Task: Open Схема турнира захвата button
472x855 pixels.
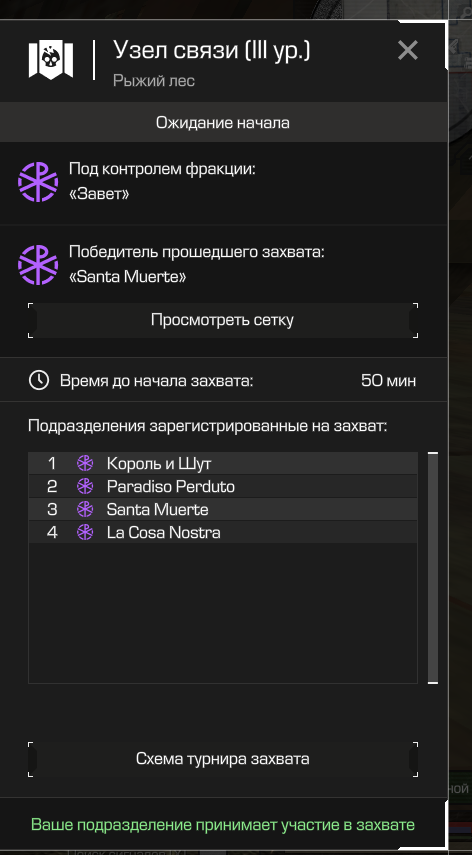Action: (223, 759)
